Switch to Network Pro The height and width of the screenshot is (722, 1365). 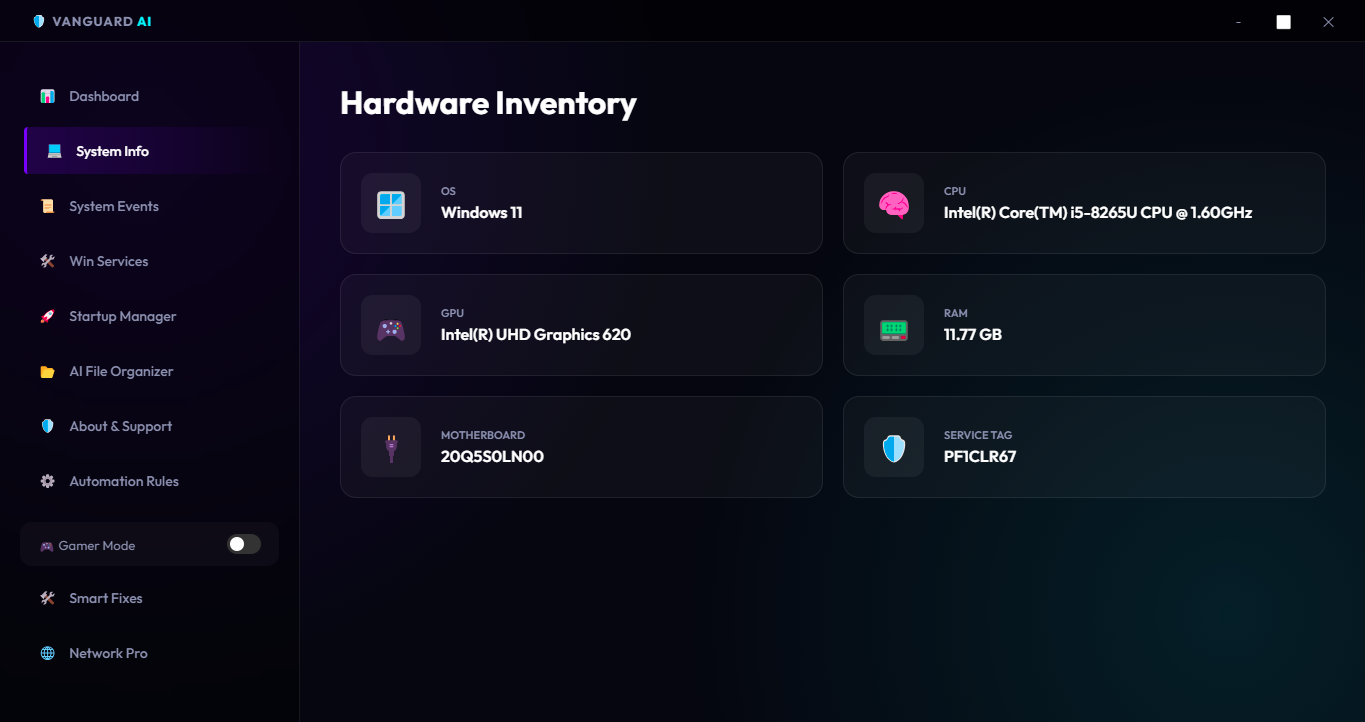tap(150, 653)
